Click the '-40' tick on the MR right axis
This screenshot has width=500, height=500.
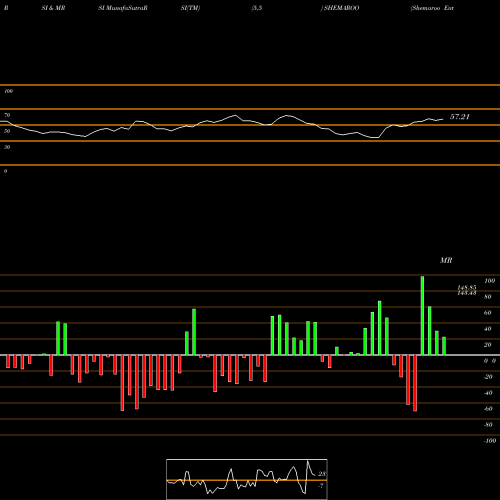coord(488,393)
